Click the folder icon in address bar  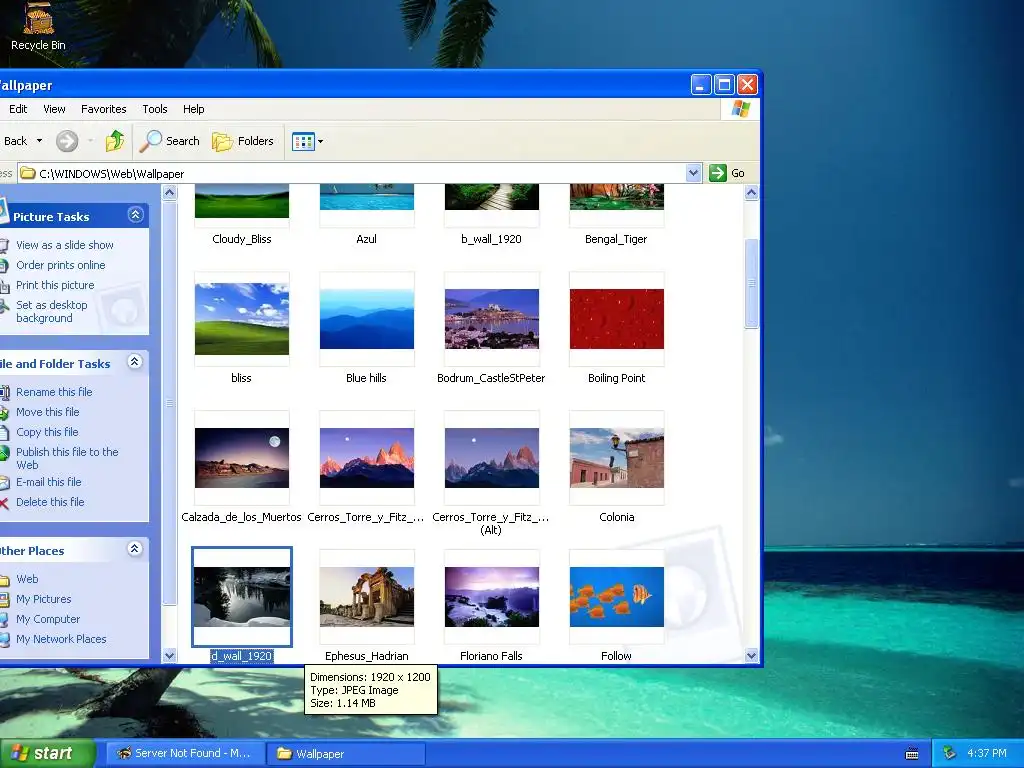[x=27, y=173]
